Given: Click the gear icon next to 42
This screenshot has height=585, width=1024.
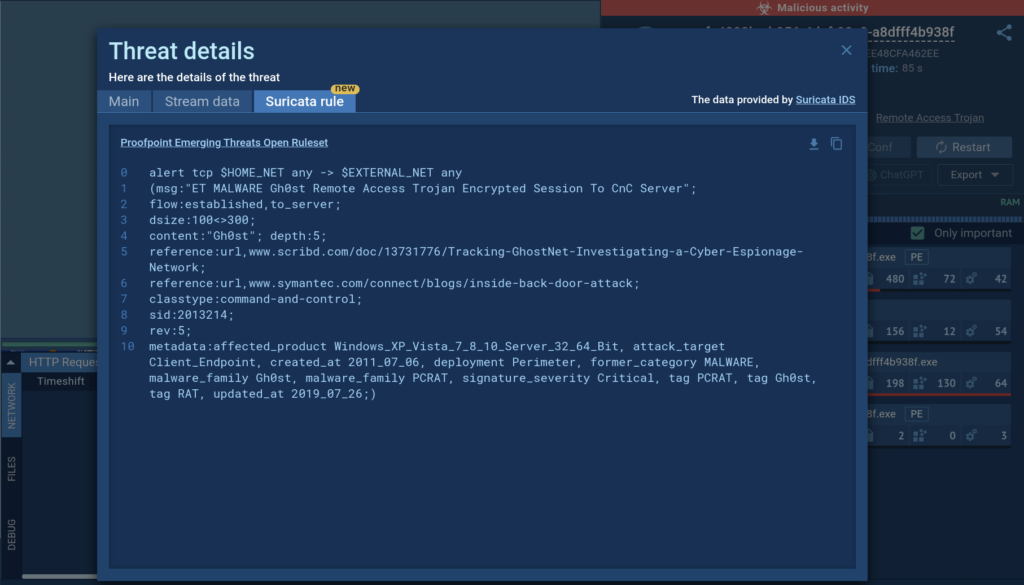Looking at the screenshot, I should (973, 279).
